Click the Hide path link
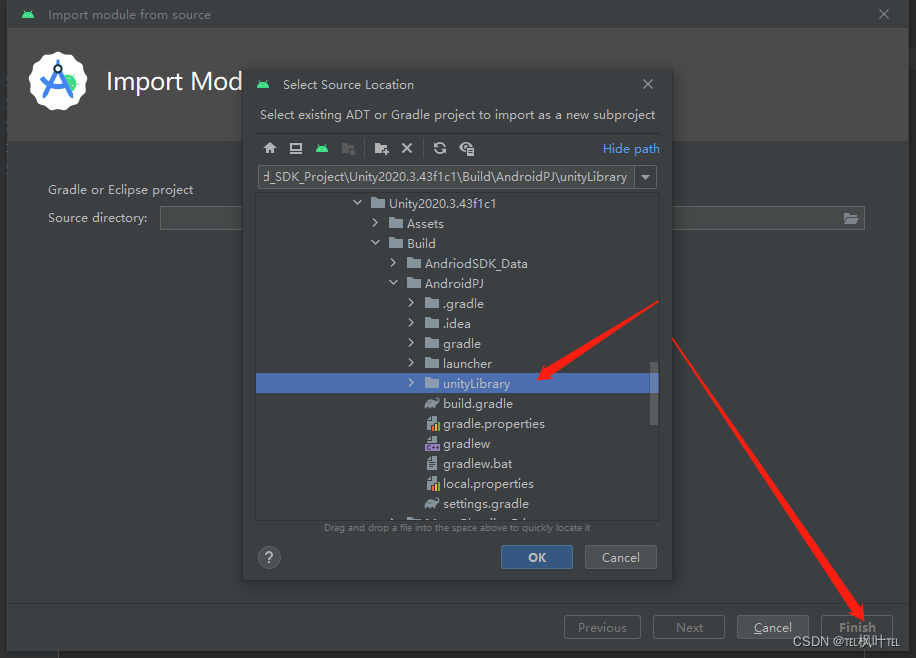 [631, 148]
